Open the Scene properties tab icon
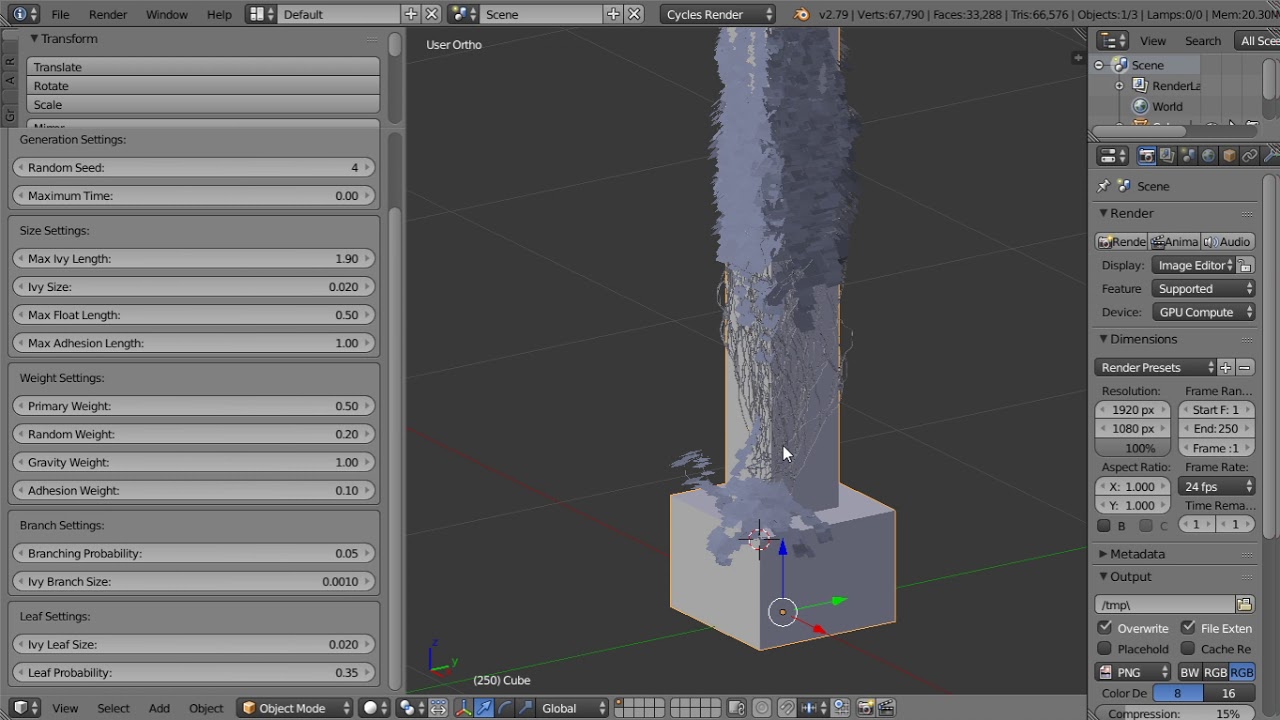This screenshot has width=1280, height=720. tap(1188, 156)
